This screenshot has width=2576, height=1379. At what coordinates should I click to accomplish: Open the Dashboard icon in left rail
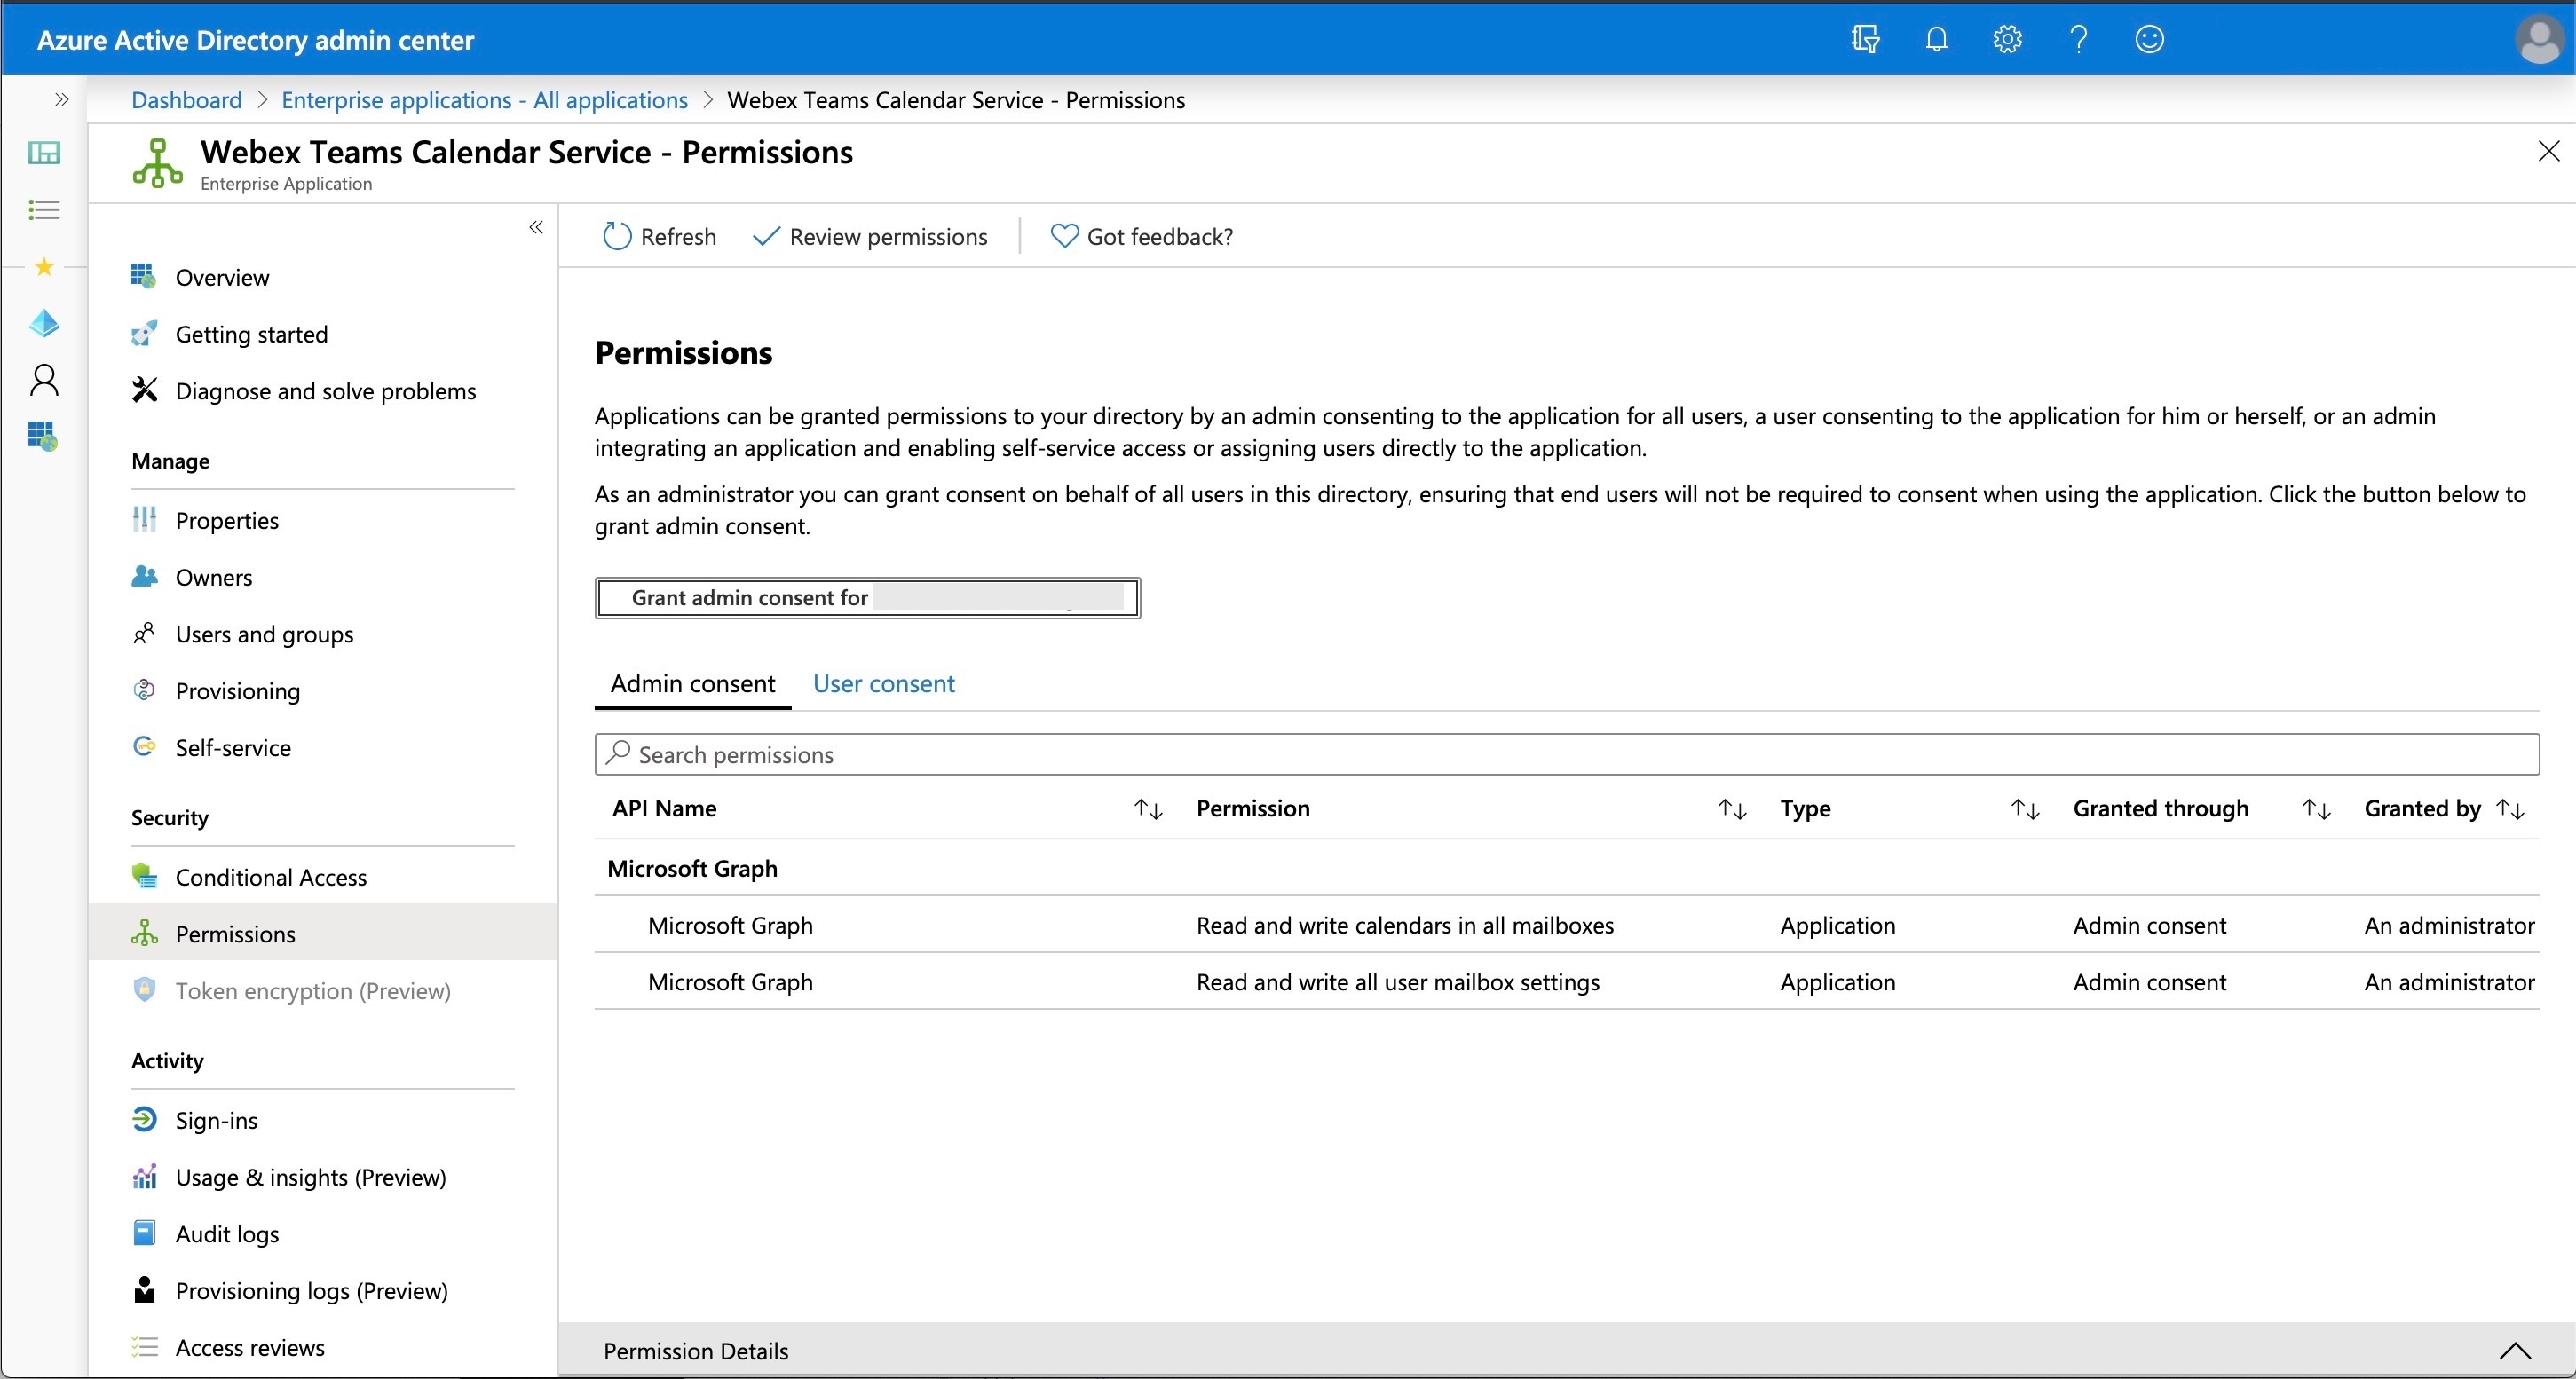pyautogui.click(x=44, y=153)
